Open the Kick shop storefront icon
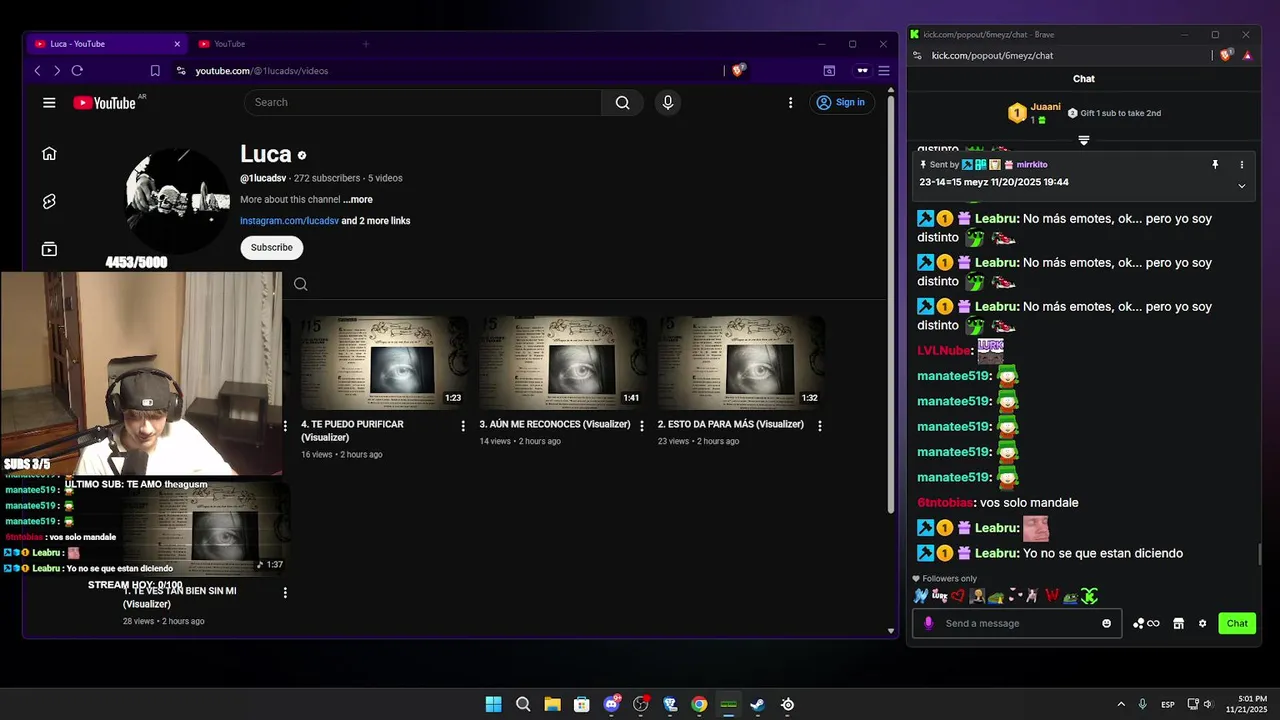 [x=1179, y=623]
